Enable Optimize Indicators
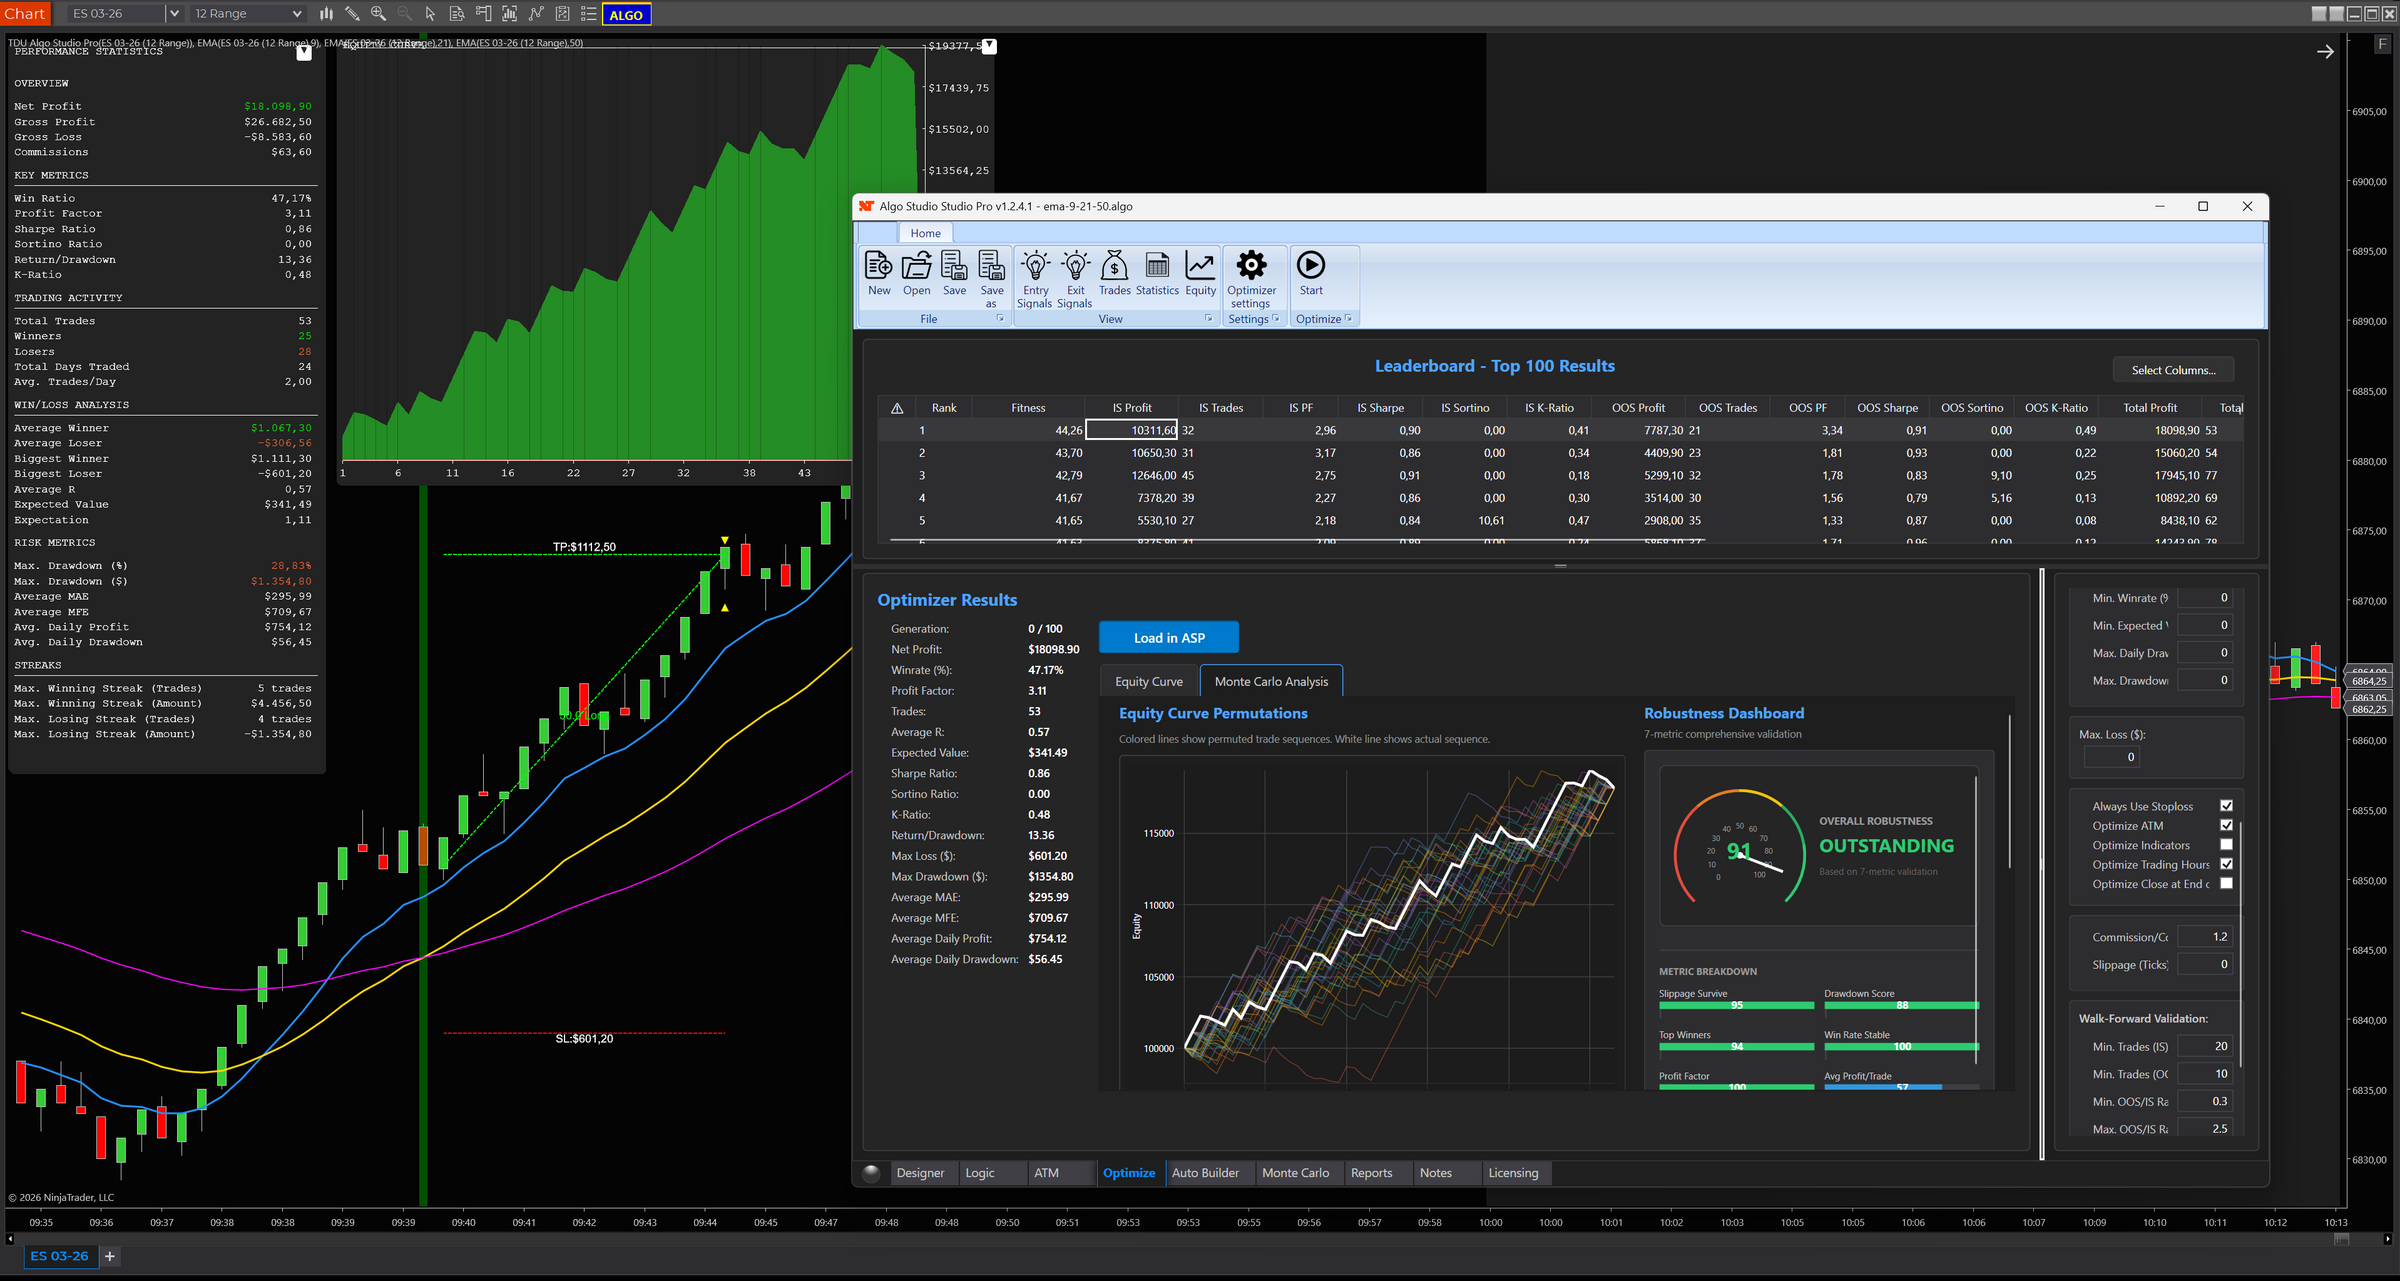Image resolution: width=2400 pixels, height=1281 pixels. pos(2225,844)
